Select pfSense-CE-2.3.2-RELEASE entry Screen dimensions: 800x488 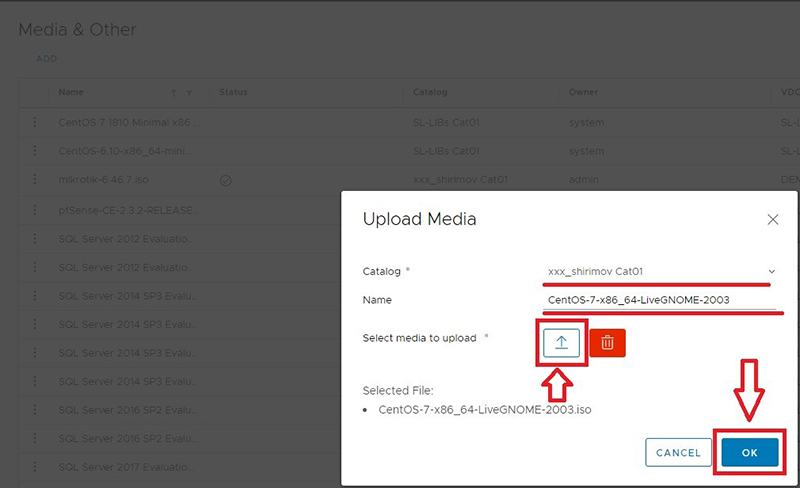pyautogui.click(x=129, y=210)
